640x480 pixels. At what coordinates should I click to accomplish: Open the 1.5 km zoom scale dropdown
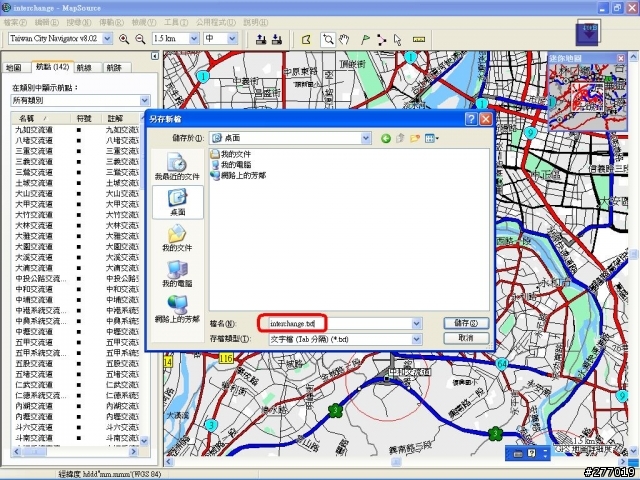point(194,39)
